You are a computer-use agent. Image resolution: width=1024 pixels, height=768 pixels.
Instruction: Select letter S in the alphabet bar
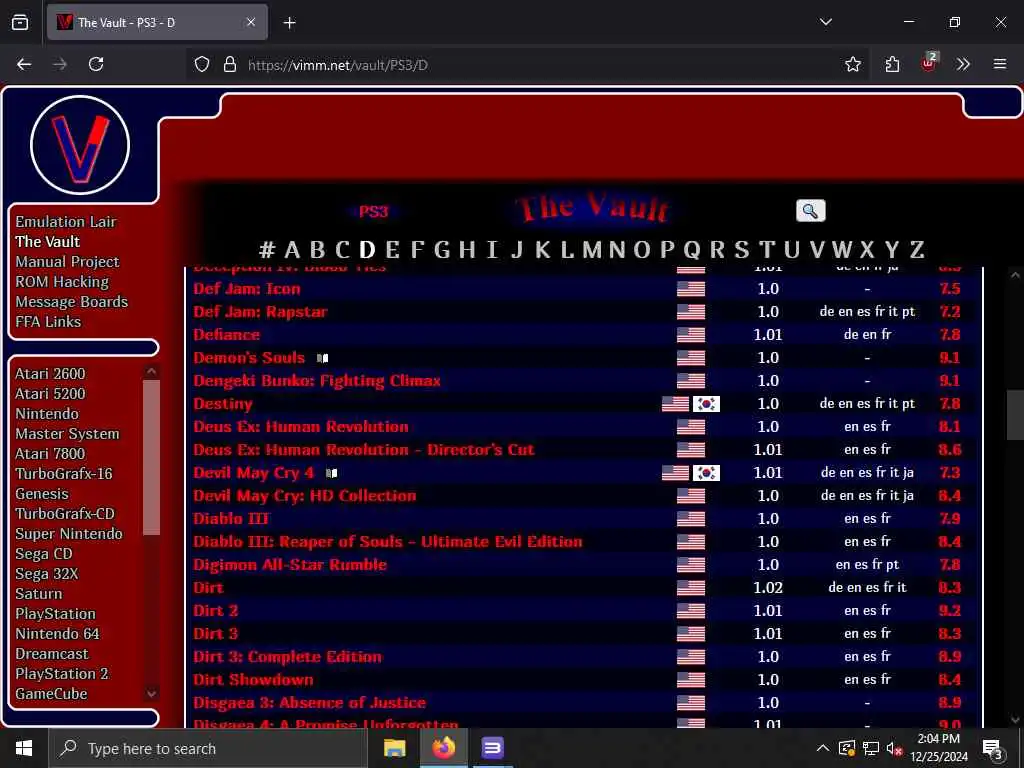click(741, 249)
